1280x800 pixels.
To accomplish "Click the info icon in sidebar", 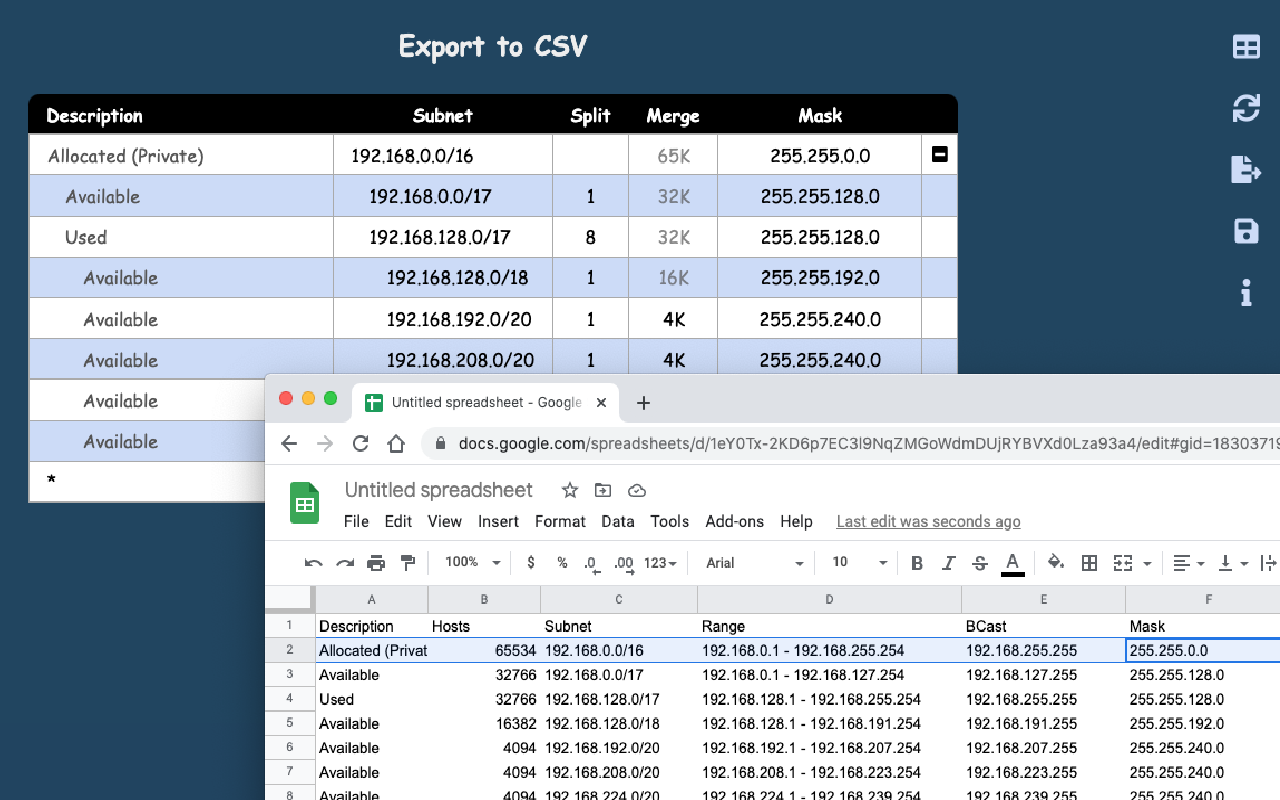I will pyautogui.click(x=1246, y=293).
